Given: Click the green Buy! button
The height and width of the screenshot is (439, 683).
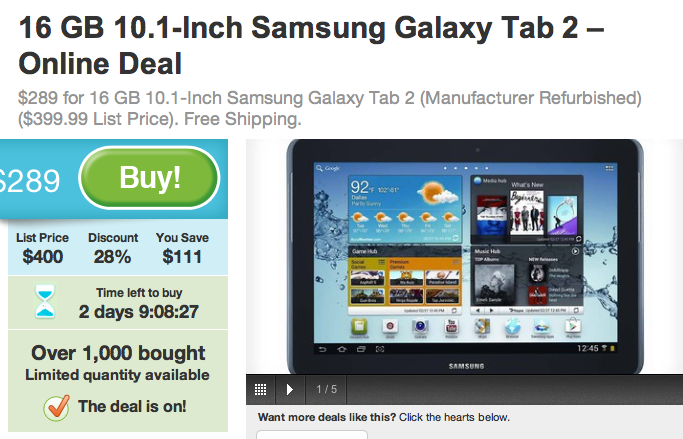Looking at the screenshot, I should [149, 178].
